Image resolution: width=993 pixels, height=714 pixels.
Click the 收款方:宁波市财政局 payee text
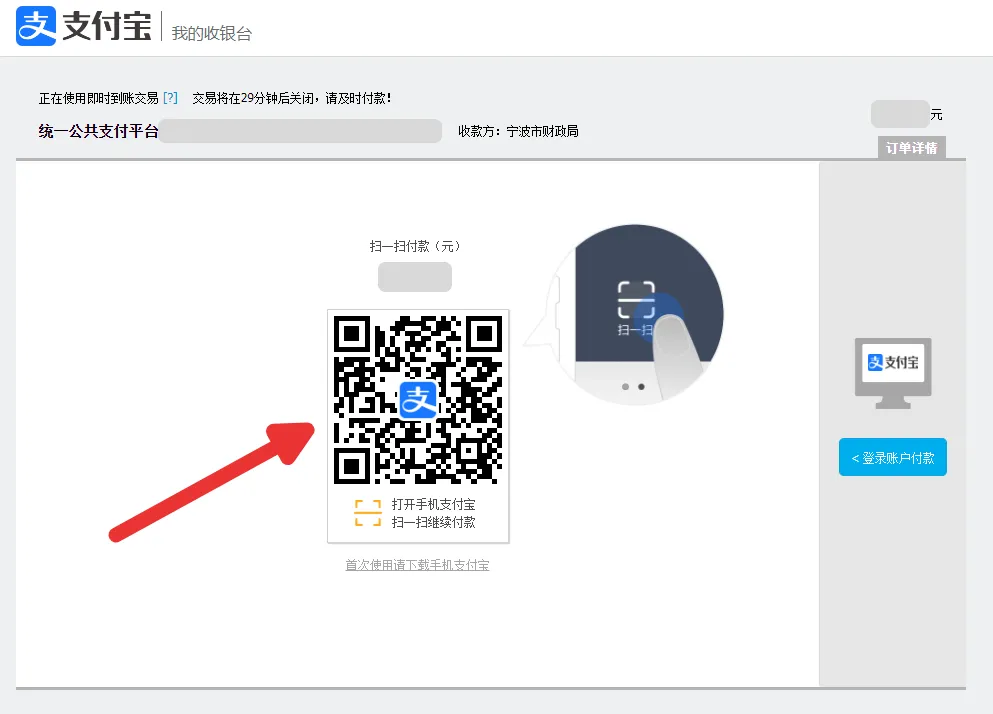click(x=518, y=131)
